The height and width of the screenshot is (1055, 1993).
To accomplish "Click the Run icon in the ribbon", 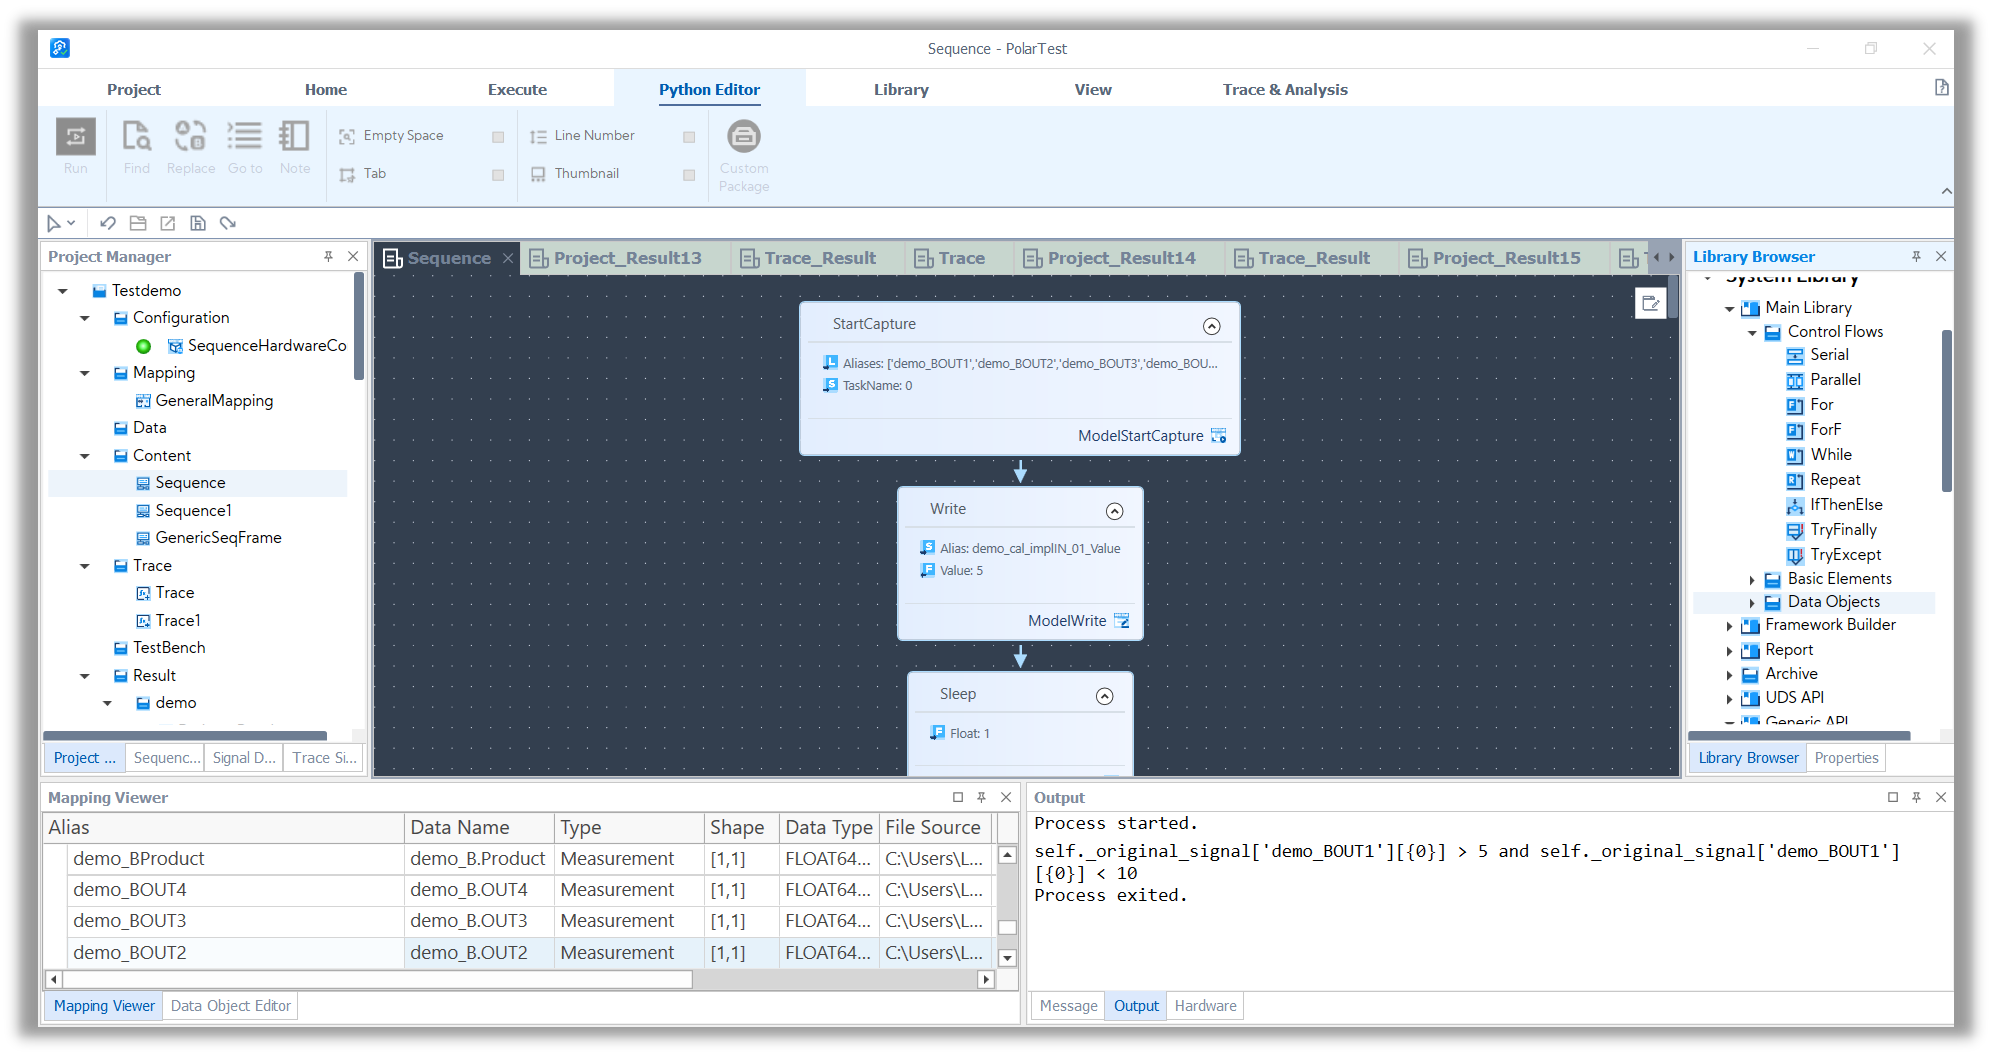I will point(76,137).
